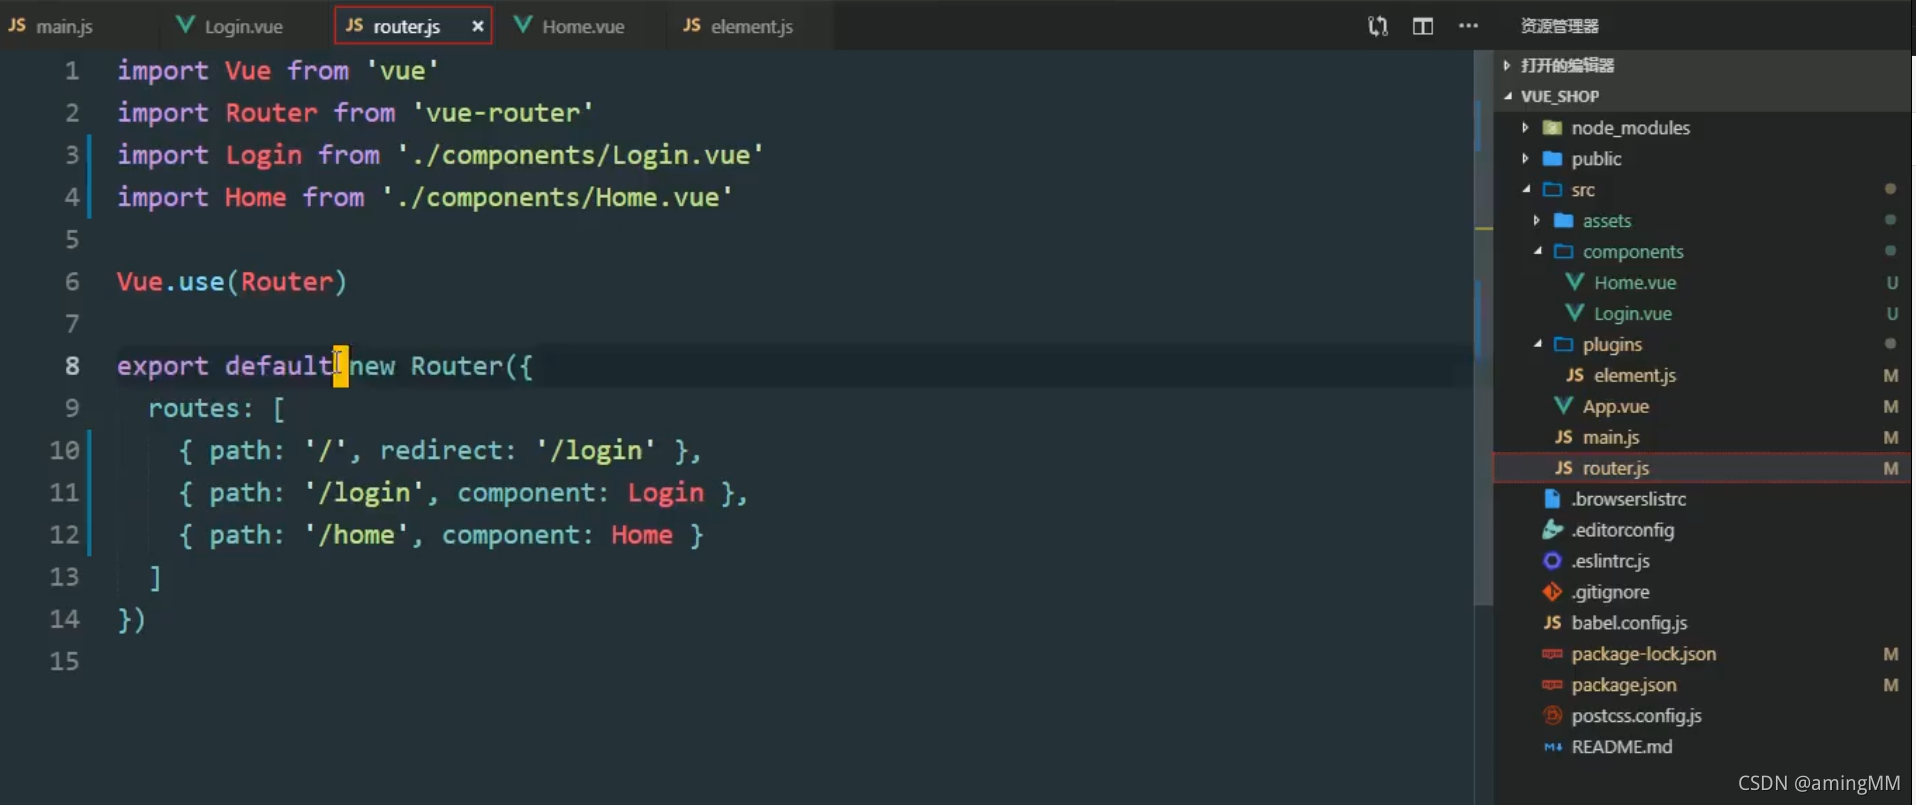The height and width of the screenshot is (805, 1916).
Task: Click the '/home' path string on line 12
Action: [357, 535]
